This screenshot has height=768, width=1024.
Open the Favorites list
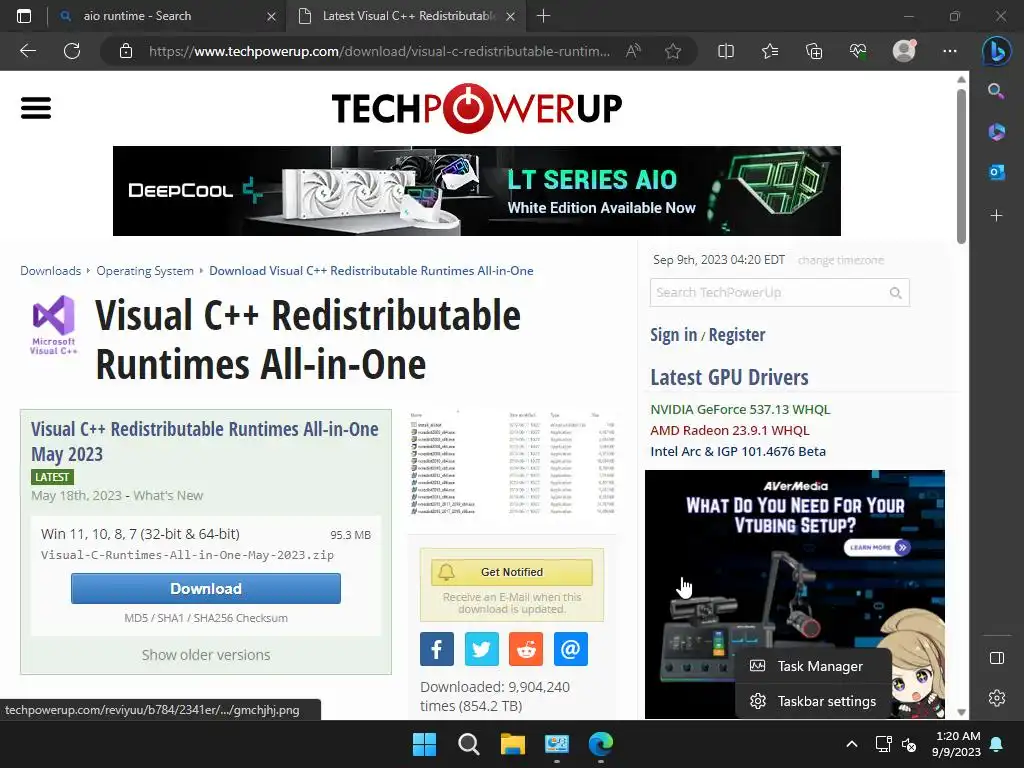(770, 51)
